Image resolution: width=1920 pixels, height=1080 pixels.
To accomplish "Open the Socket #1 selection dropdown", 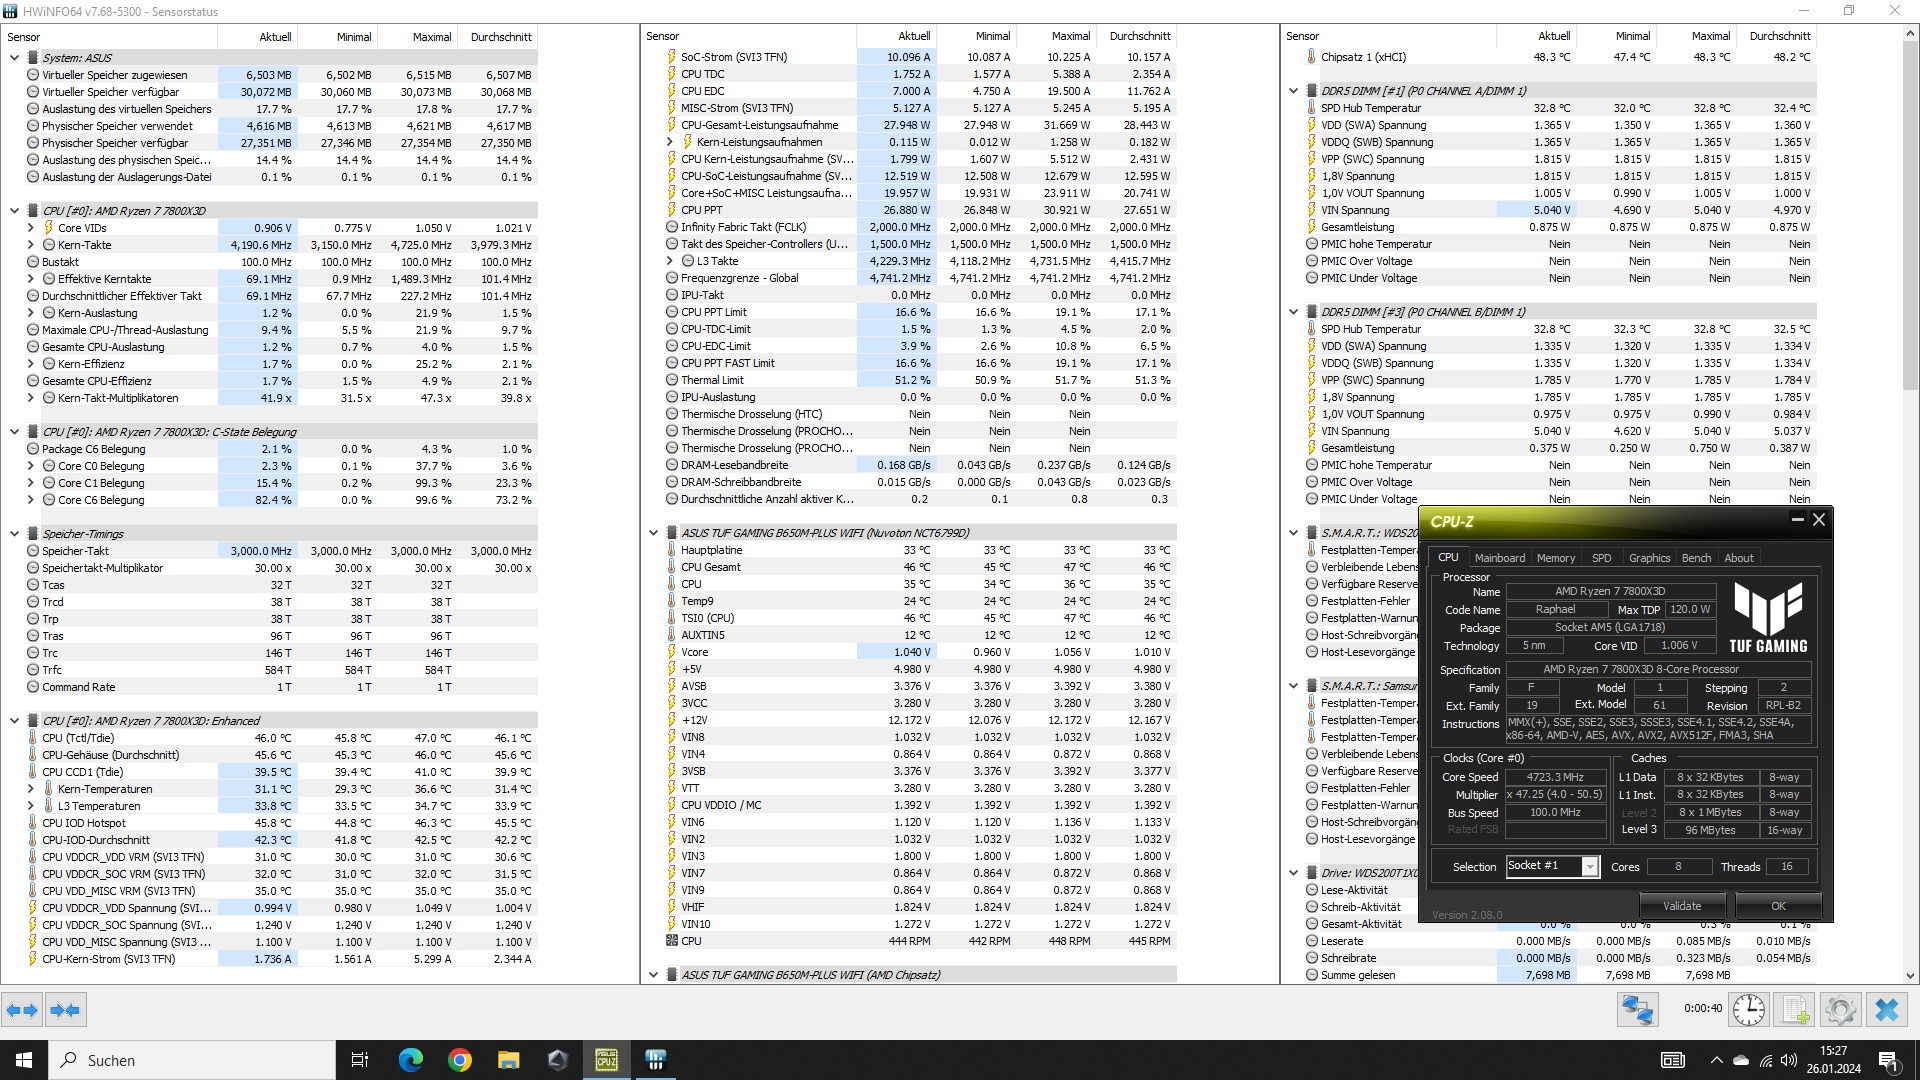I will (1589, 867).
